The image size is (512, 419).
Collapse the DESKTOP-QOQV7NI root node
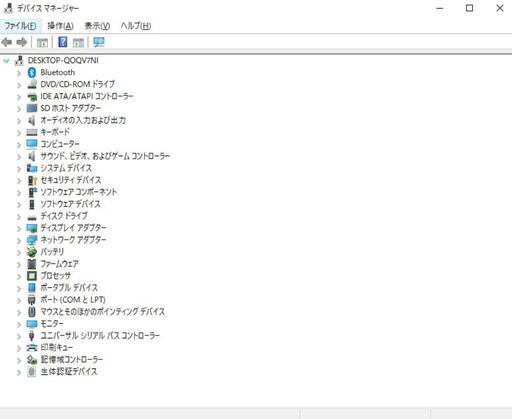point(6,60)
